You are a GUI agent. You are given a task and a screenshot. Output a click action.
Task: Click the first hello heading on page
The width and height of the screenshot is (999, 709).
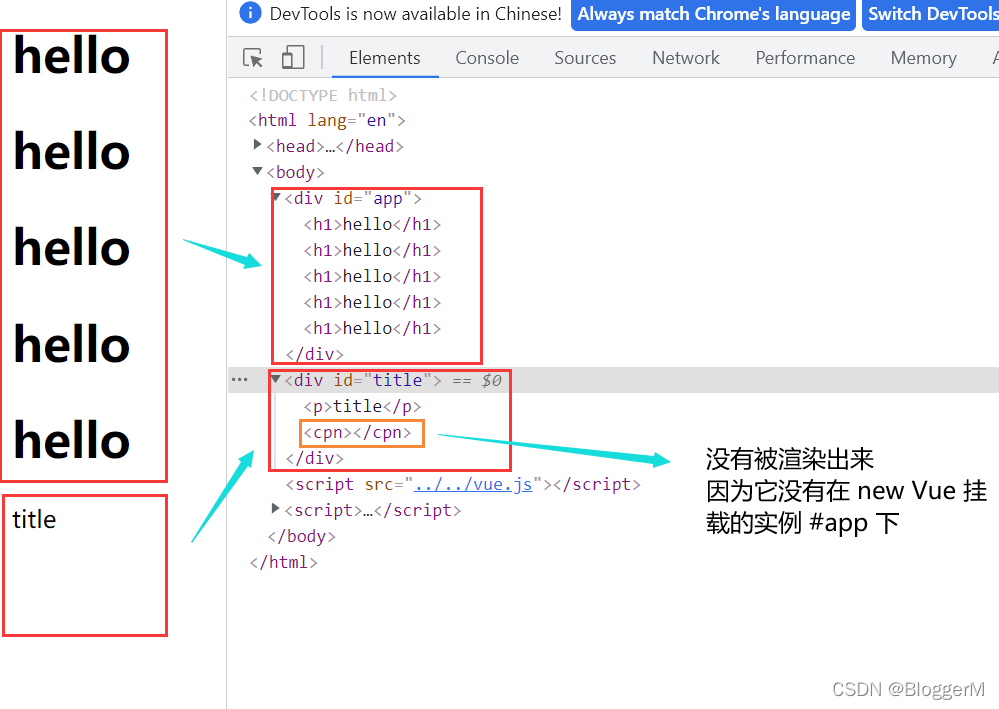72,56
